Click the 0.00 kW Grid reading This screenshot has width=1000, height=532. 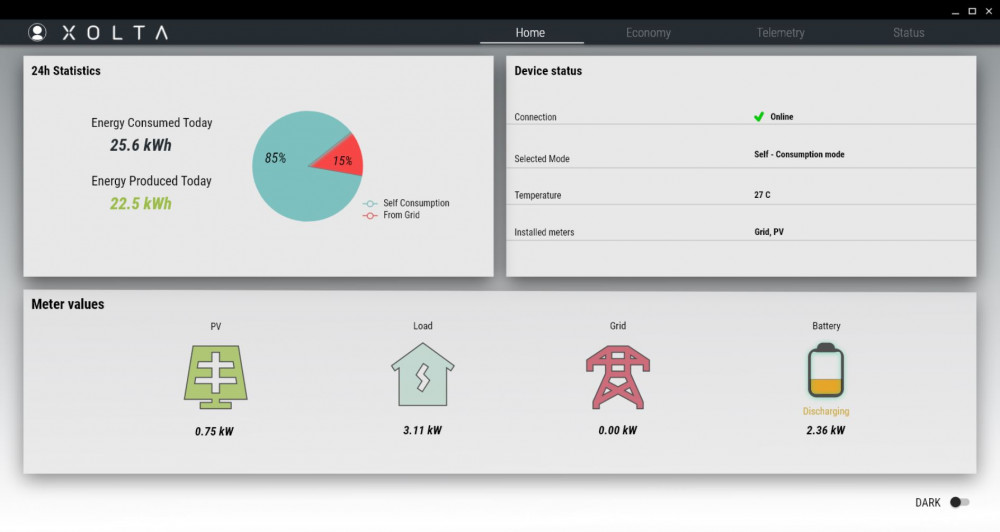click(617, 431)
